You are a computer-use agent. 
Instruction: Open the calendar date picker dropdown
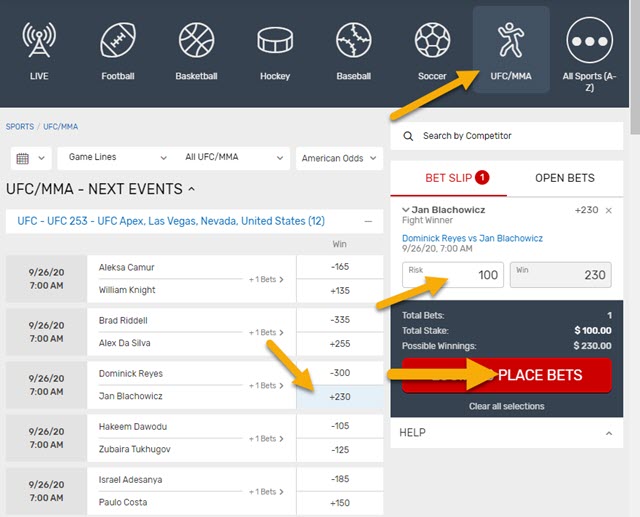tap(30, 158)
